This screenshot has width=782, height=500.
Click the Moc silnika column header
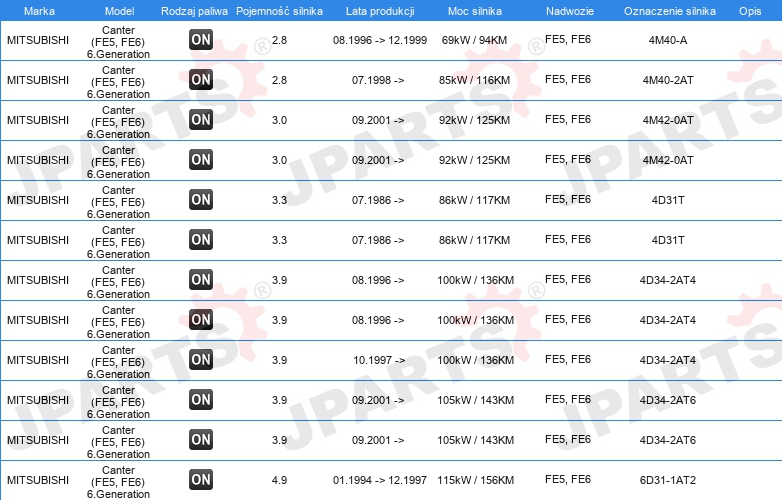click(x=475, y=11)
